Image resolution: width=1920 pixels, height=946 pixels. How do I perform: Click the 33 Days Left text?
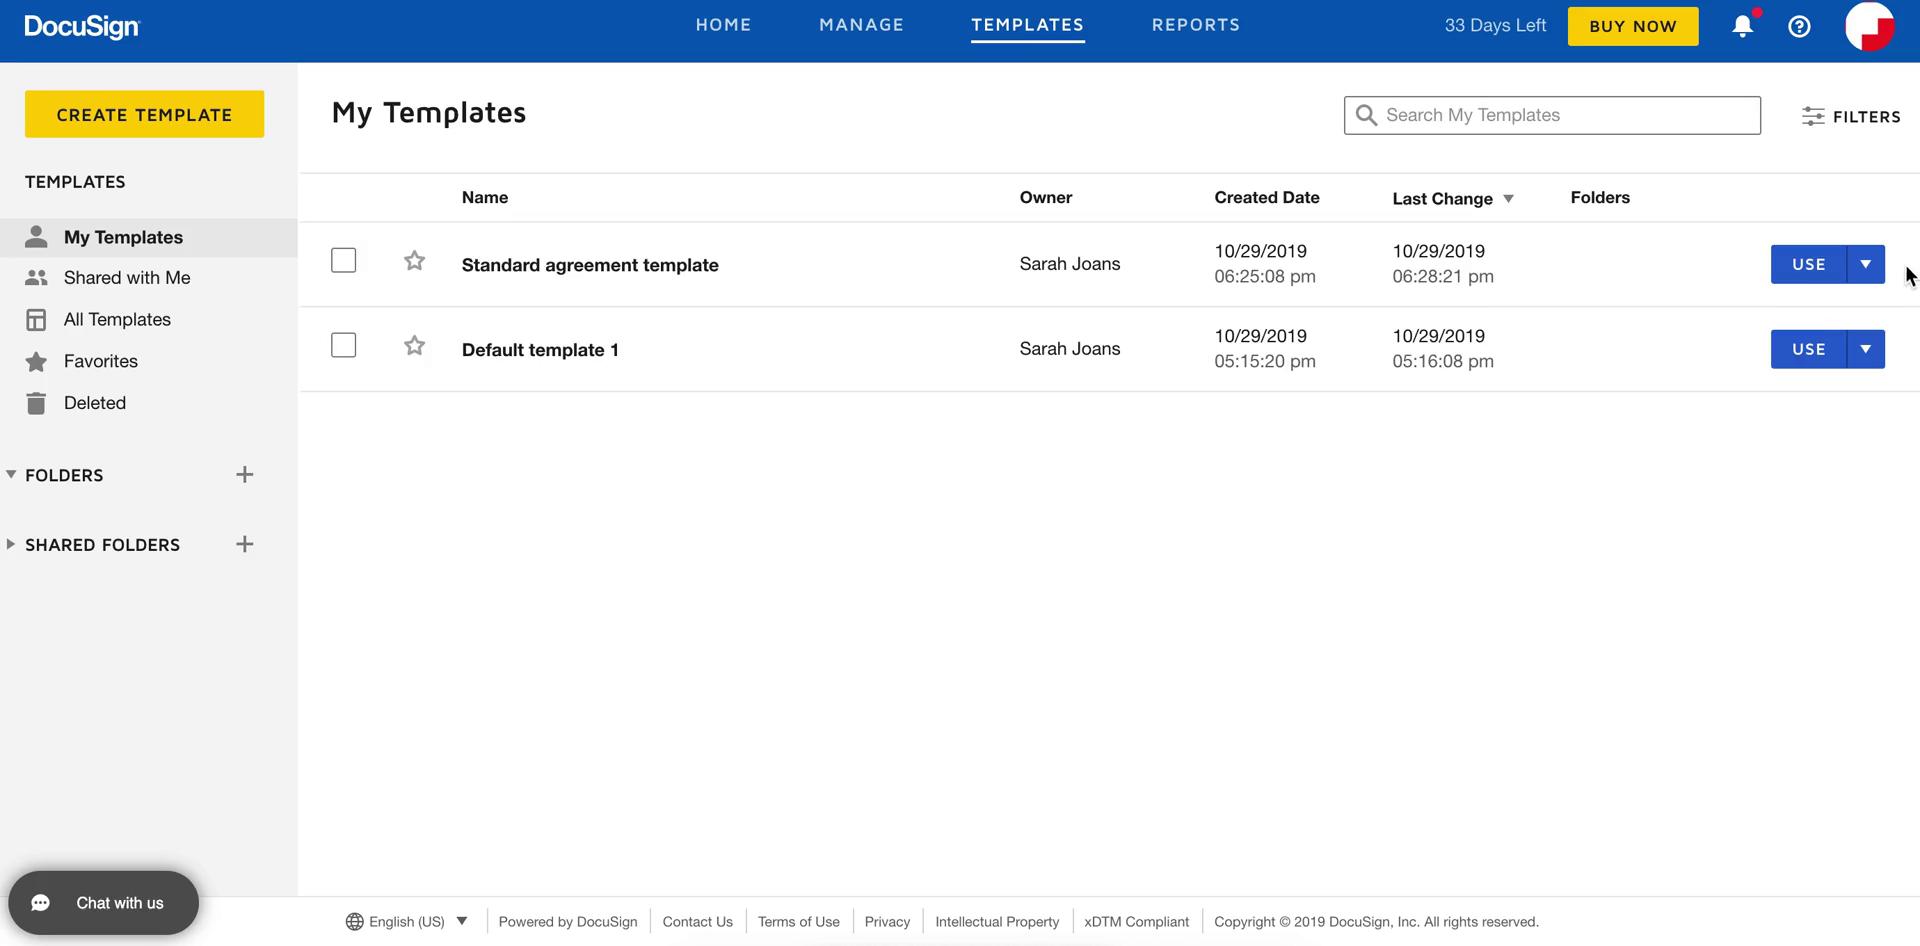(1495, 26)
